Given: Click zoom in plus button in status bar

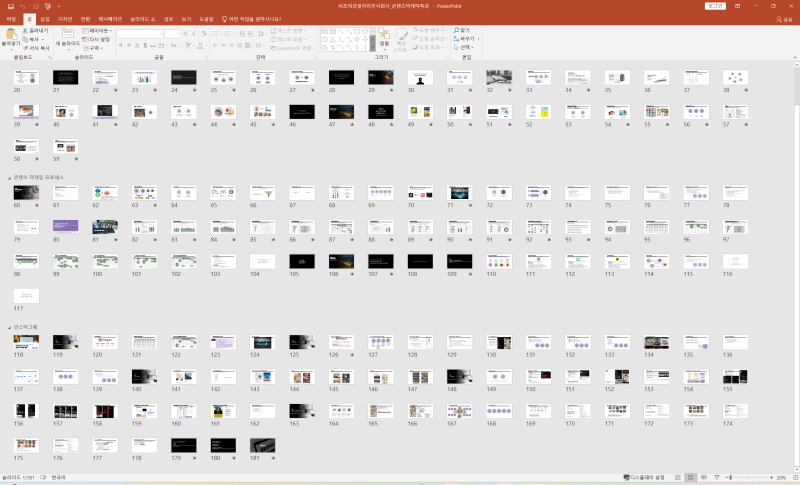Looking at the screenshot, I should click(x=771, y=478).
